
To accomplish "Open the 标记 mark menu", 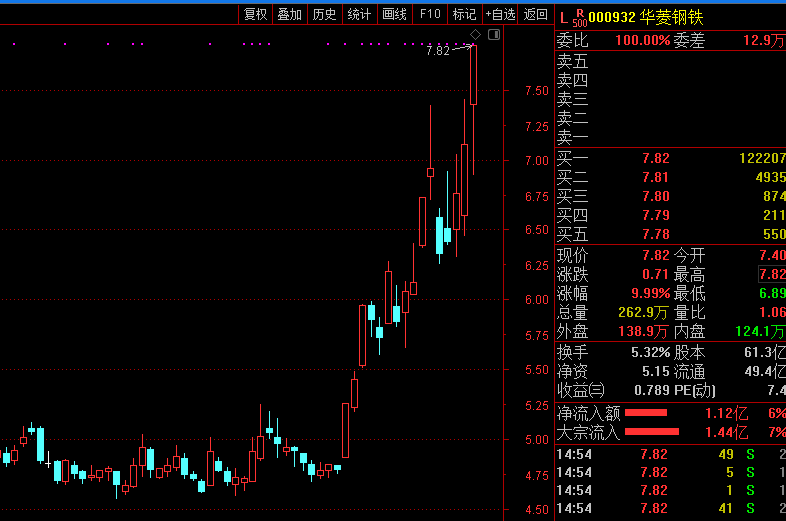I will point(464,14).
